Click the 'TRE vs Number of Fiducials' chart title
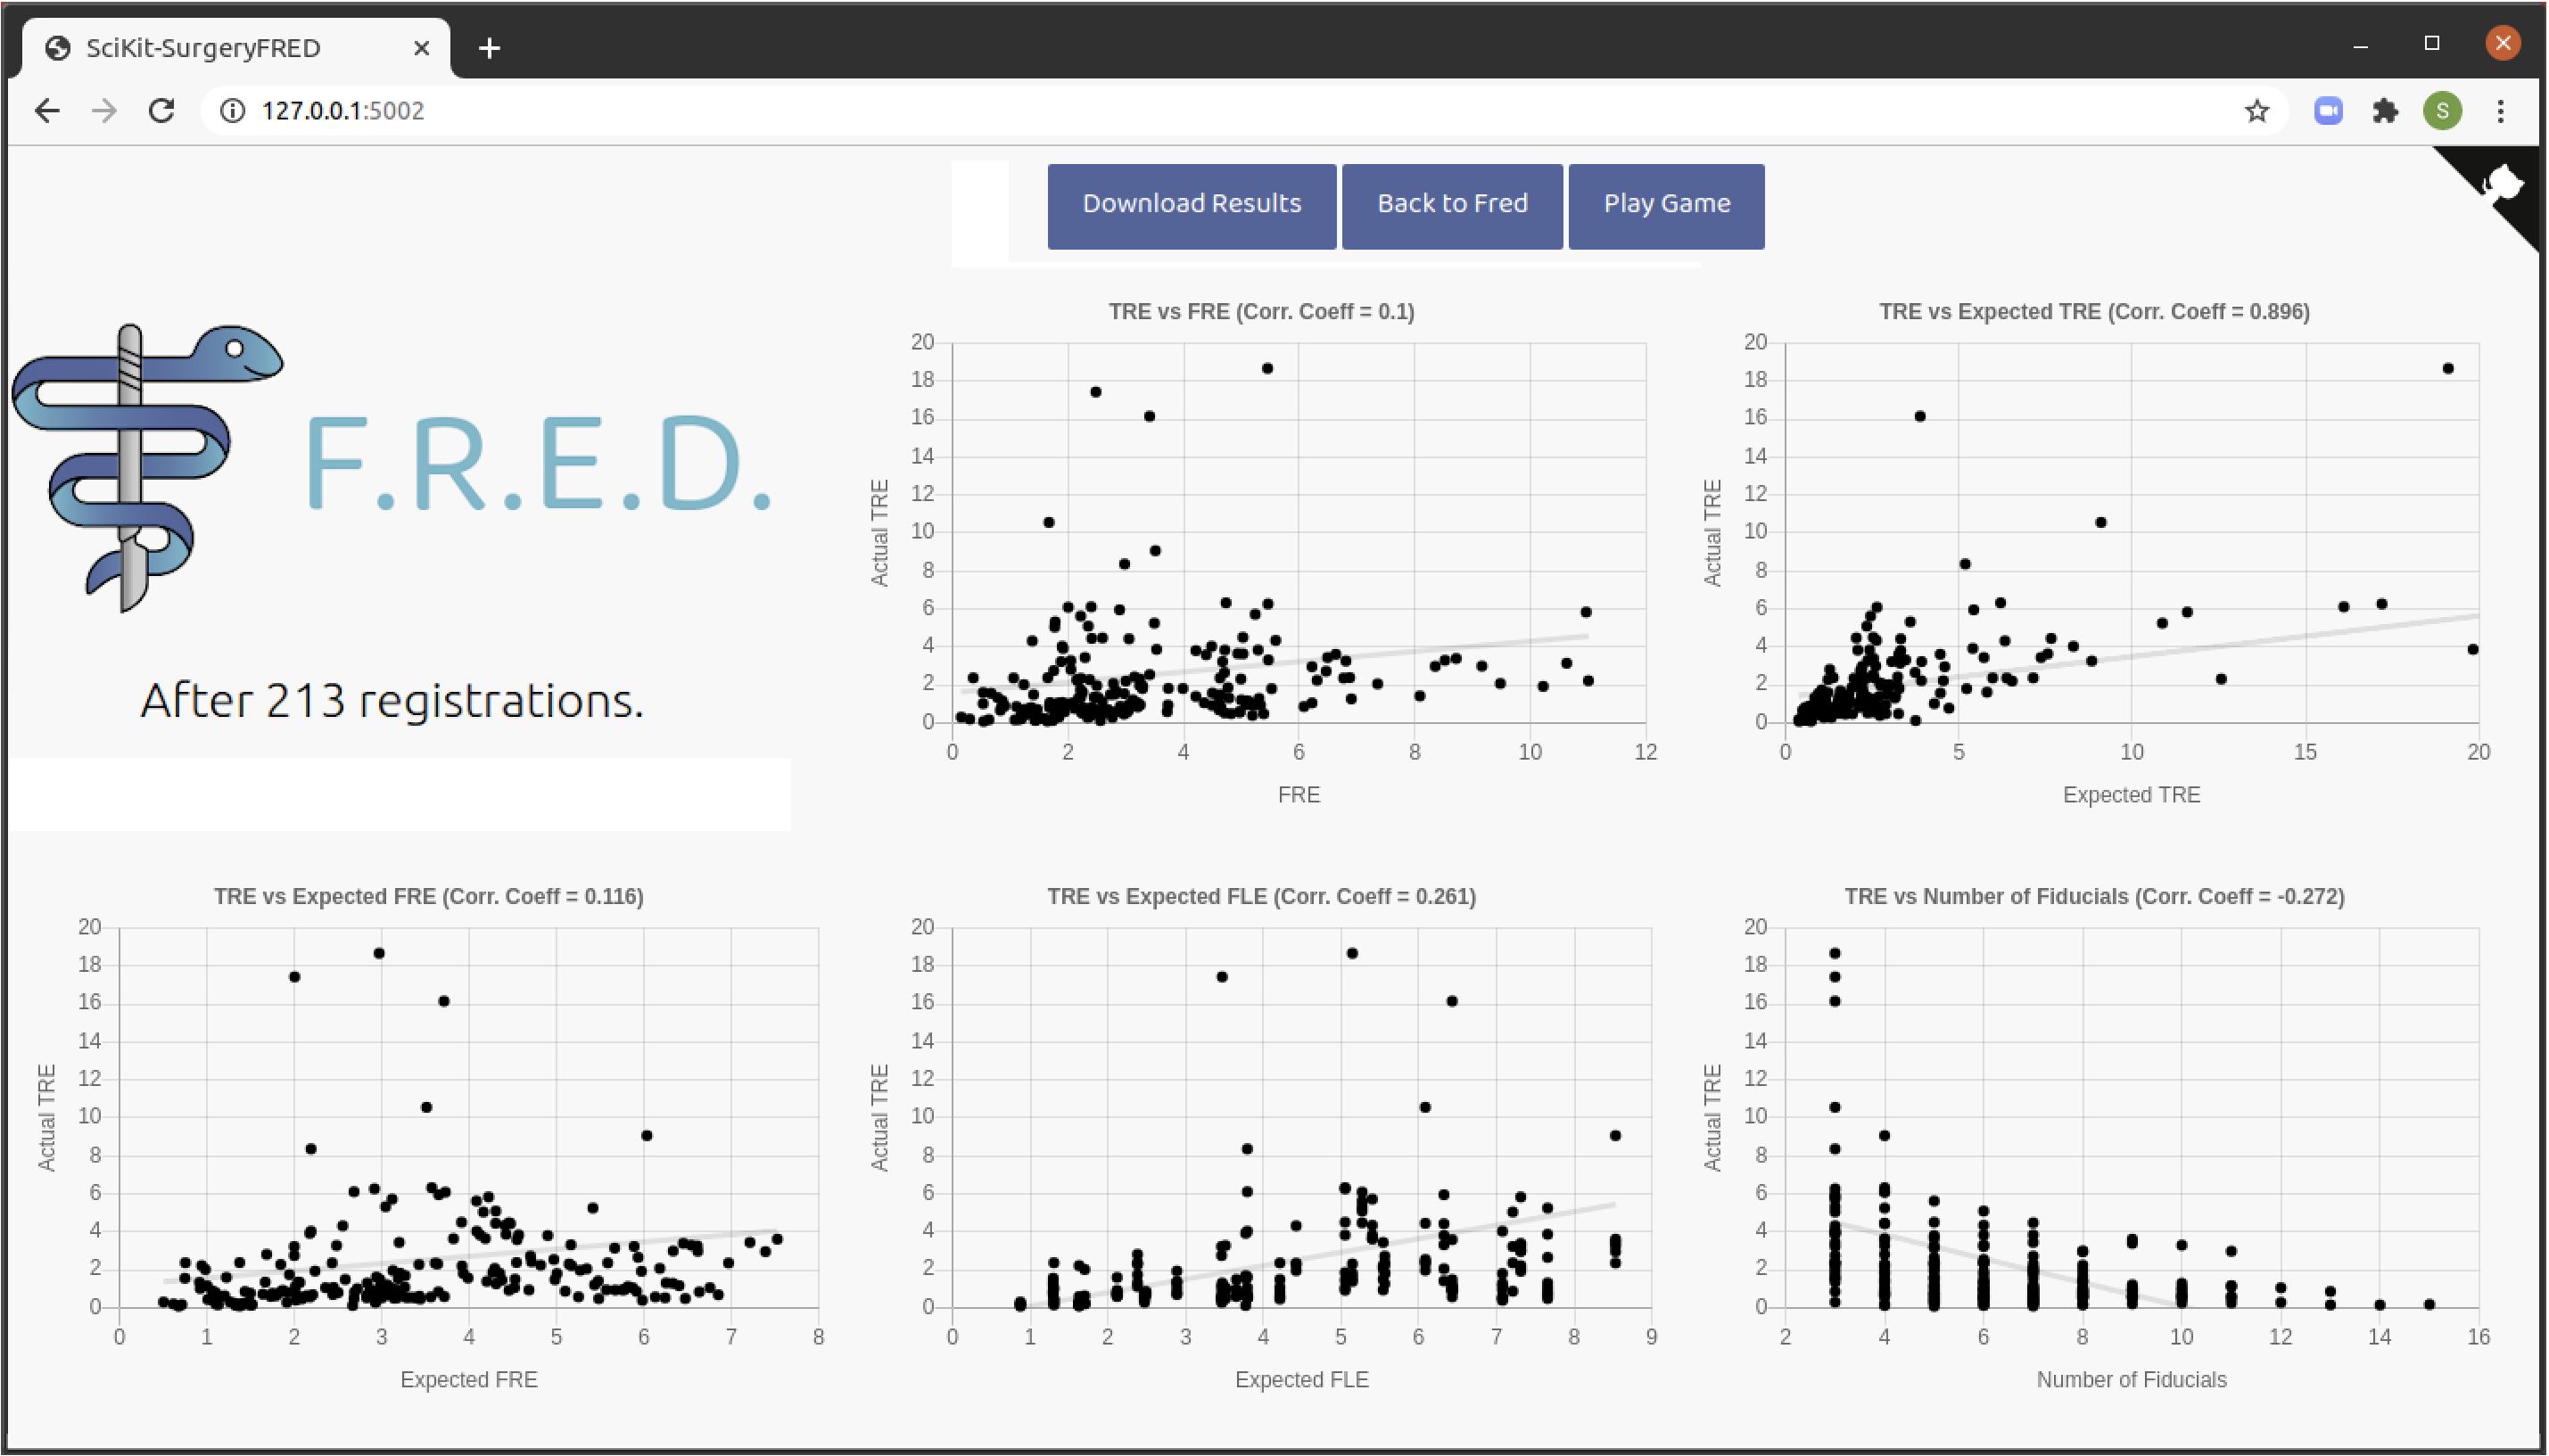Screen dimensions: 2549x1456 coord(2094,896)
